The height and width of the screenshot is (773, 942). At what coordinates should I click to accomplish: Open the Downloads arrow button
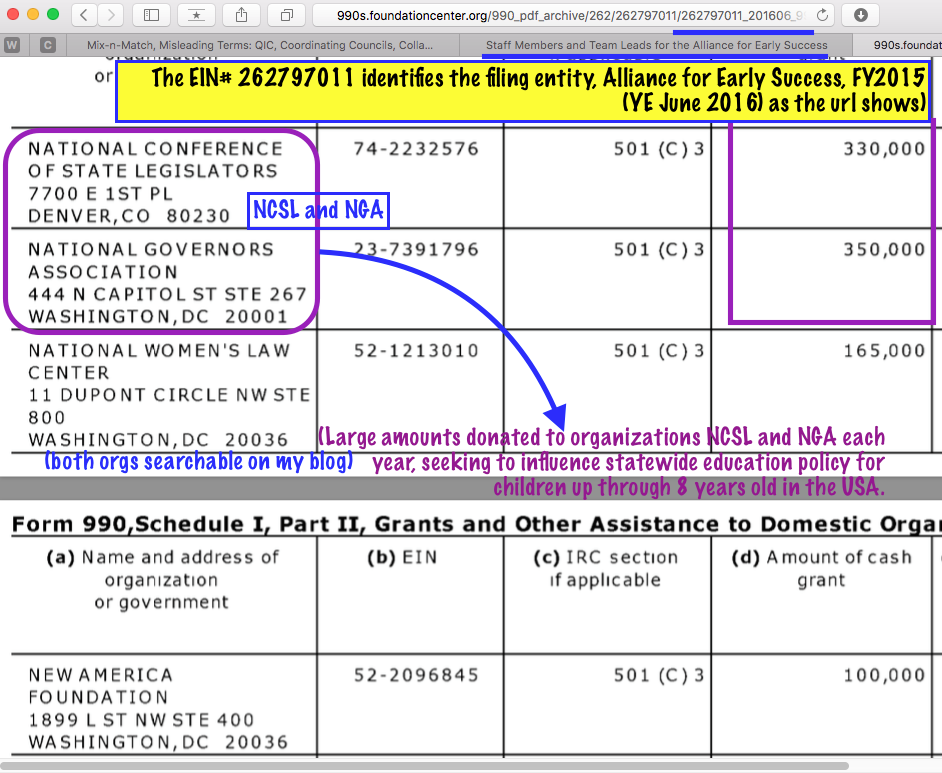(860, 15)
